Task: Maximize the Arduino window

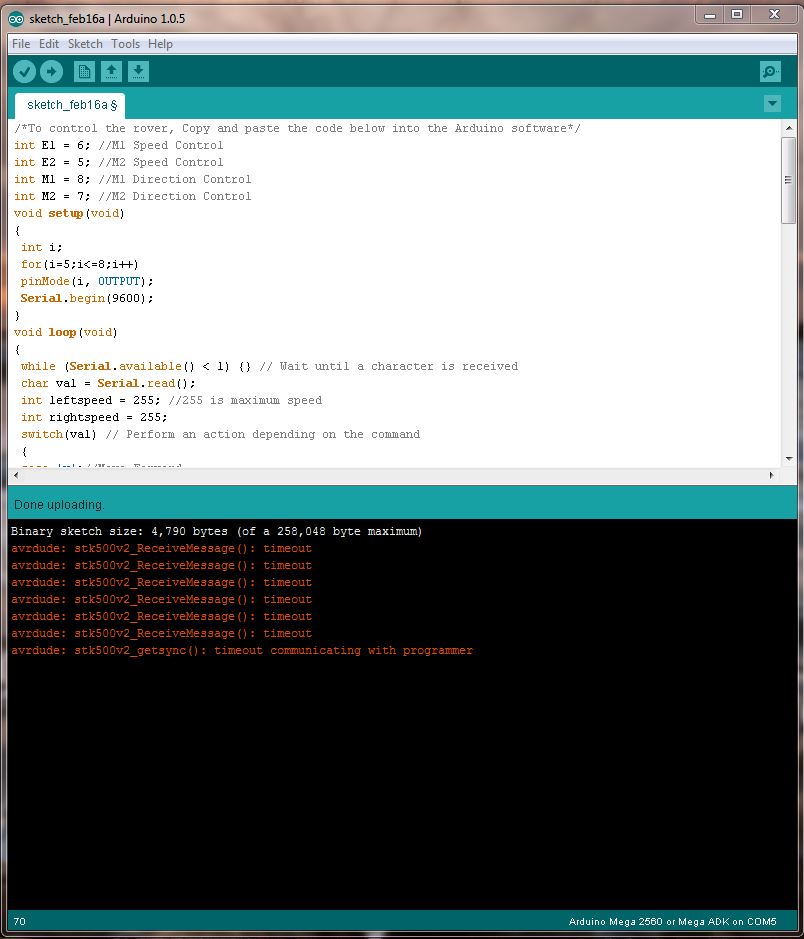Action: [737, 15]
